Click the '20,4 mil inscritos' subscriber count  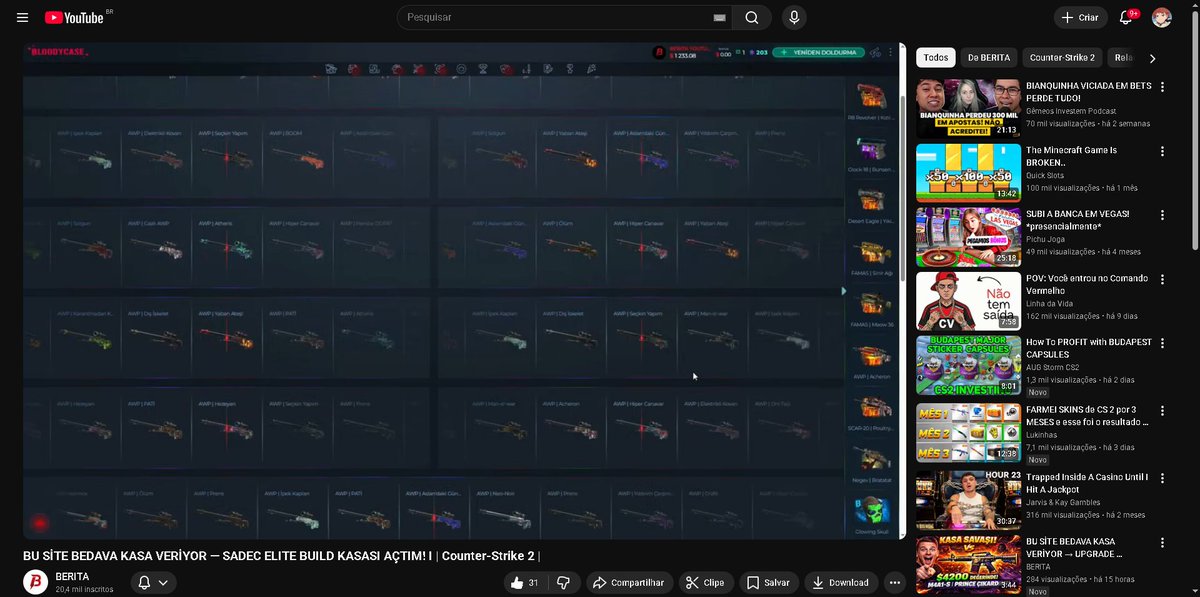pos(84,590)
